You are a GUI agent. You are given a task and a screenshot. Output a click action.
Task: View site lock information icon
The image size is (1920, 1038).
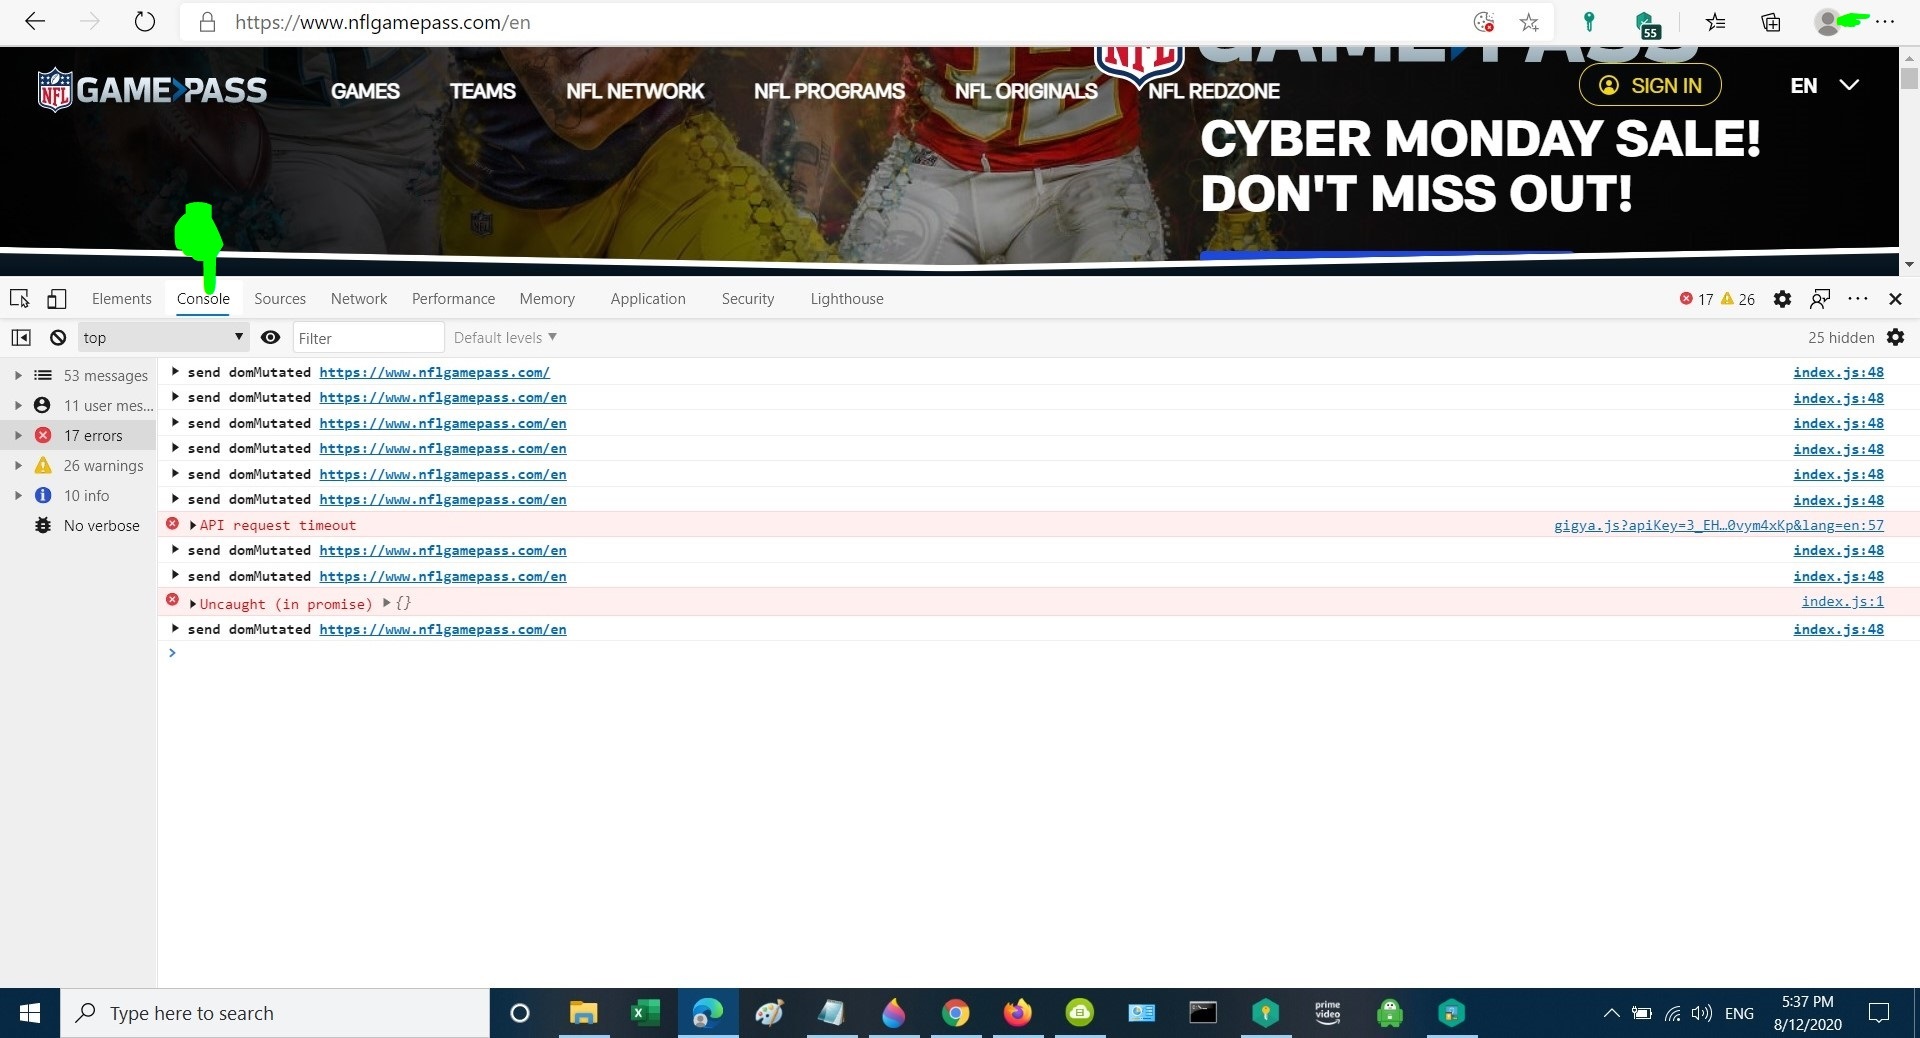click(x=208, y=22)
